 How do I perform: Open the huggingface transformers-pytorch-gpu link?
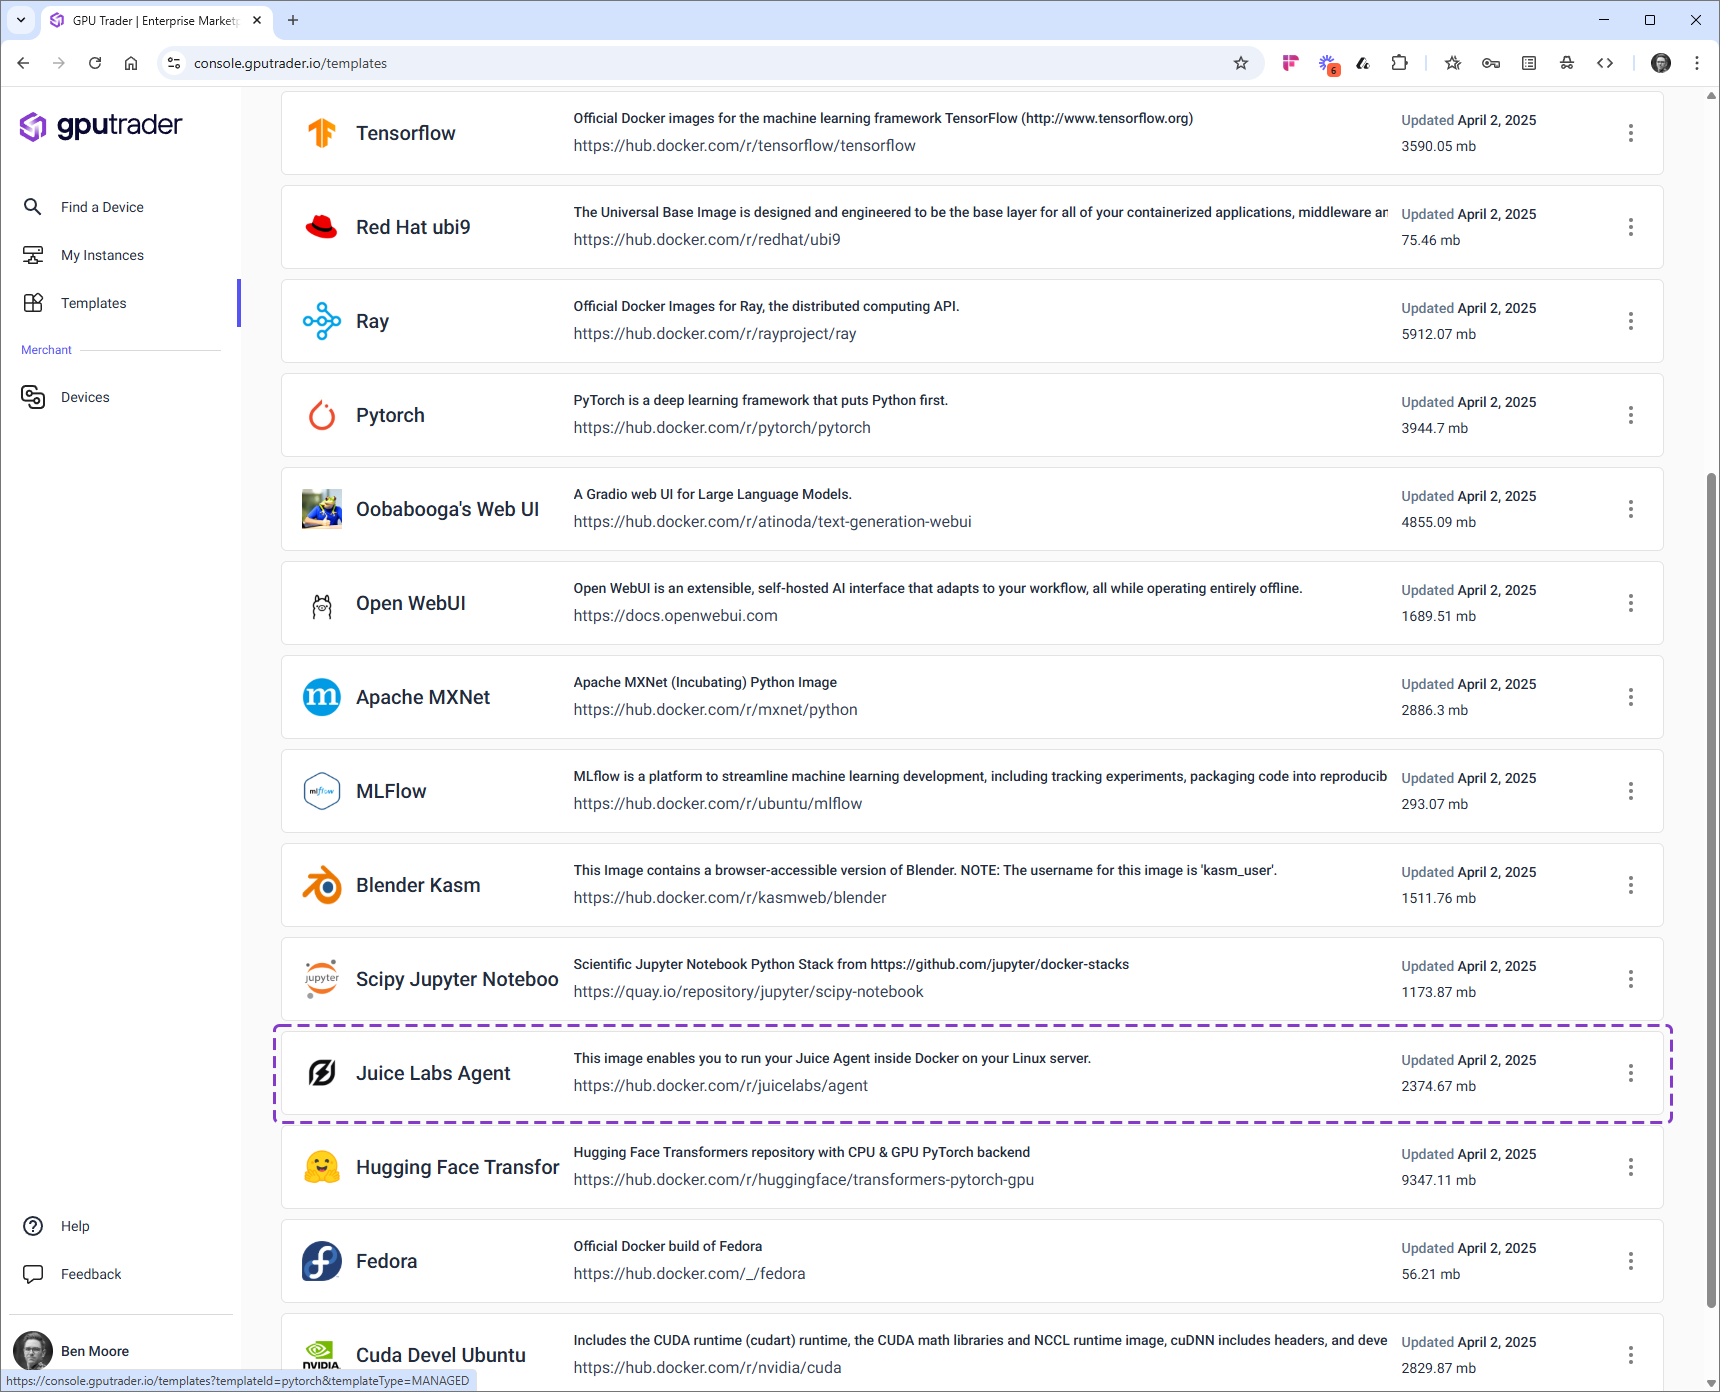[x=803, y=1180]
